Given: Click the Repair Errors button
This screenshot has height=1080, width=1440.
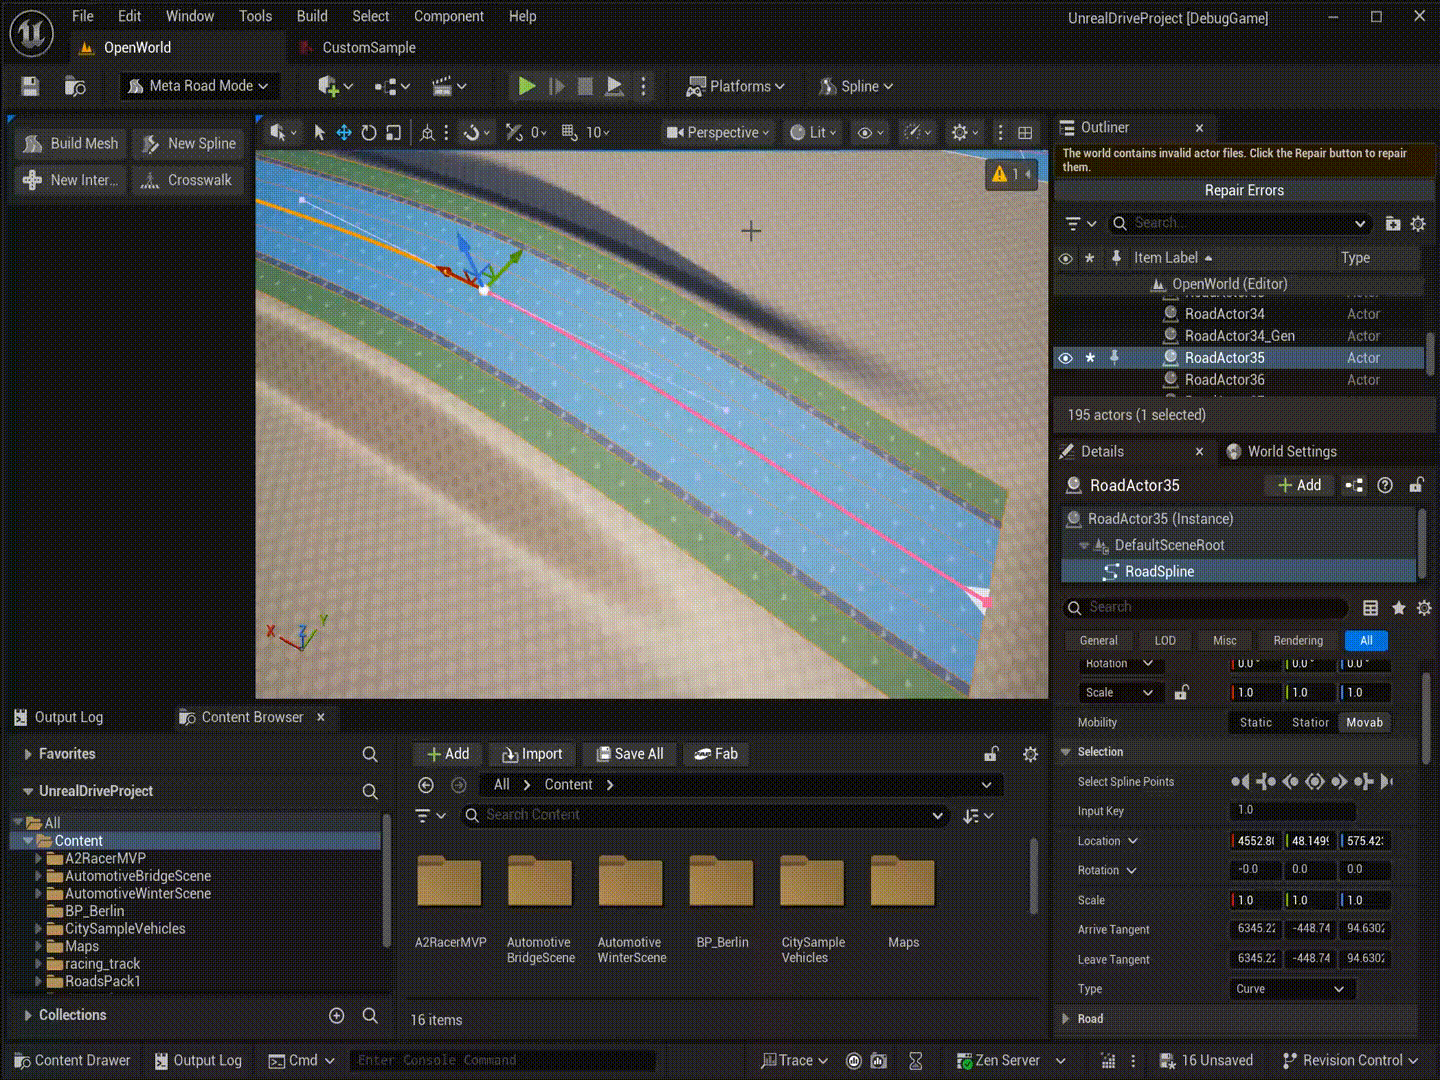Looking at the screenshot, I should pos(1244,191).
